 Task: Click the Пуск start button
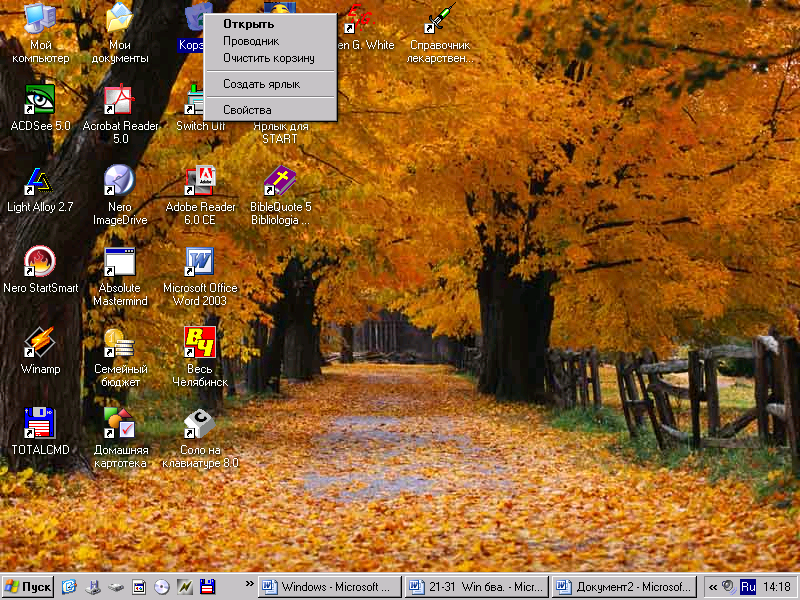[28, 587]
